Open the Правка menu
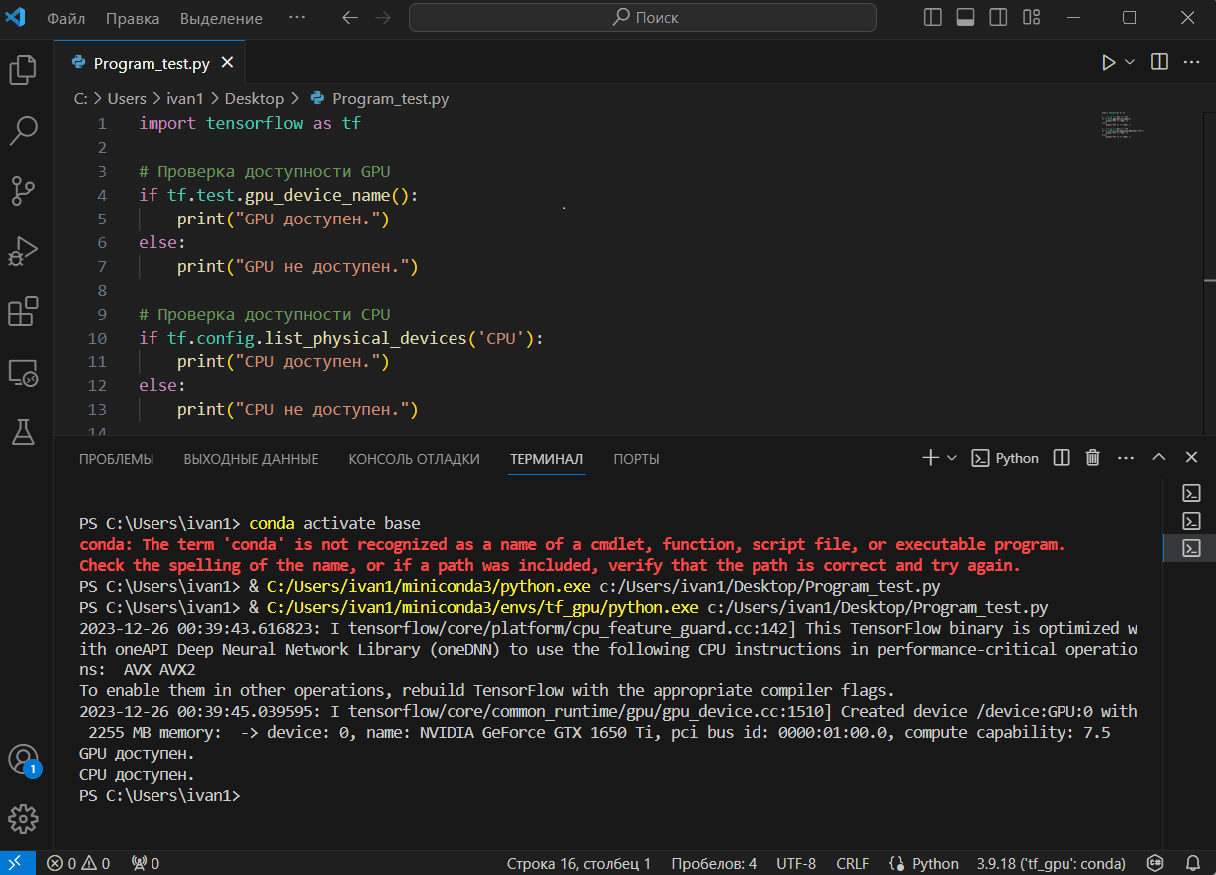The image size is (1216, 875). click(132, 18)
